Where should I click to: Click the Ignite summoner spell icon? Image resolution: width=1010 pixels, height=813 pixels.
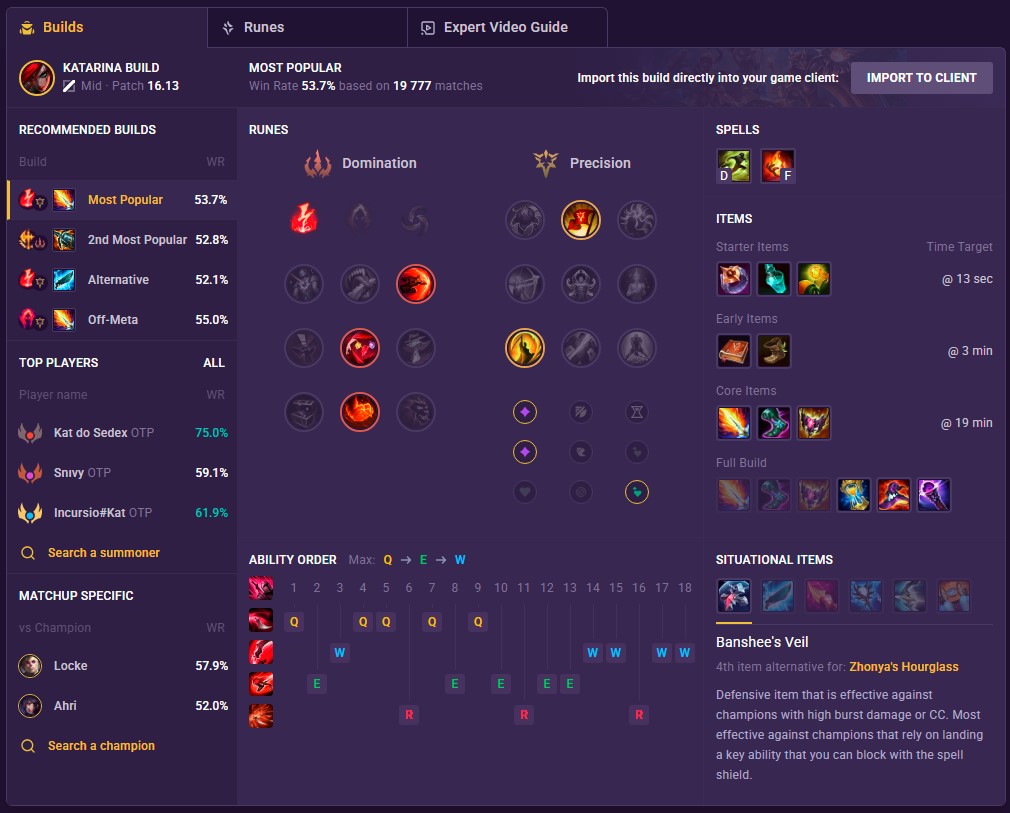(x=777, y=166)
